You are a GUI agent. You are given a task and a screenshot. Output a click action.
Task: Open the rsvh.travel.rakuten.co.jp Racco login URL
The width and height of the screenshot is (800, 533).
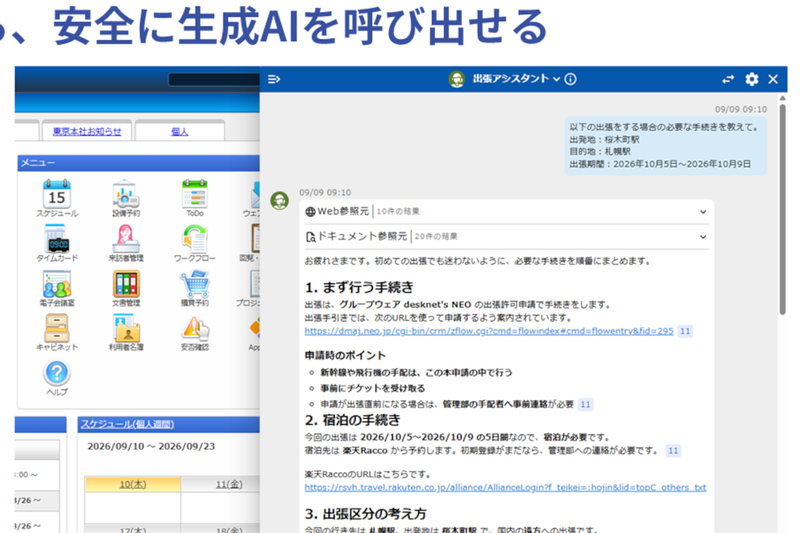(x=505, y=488)
